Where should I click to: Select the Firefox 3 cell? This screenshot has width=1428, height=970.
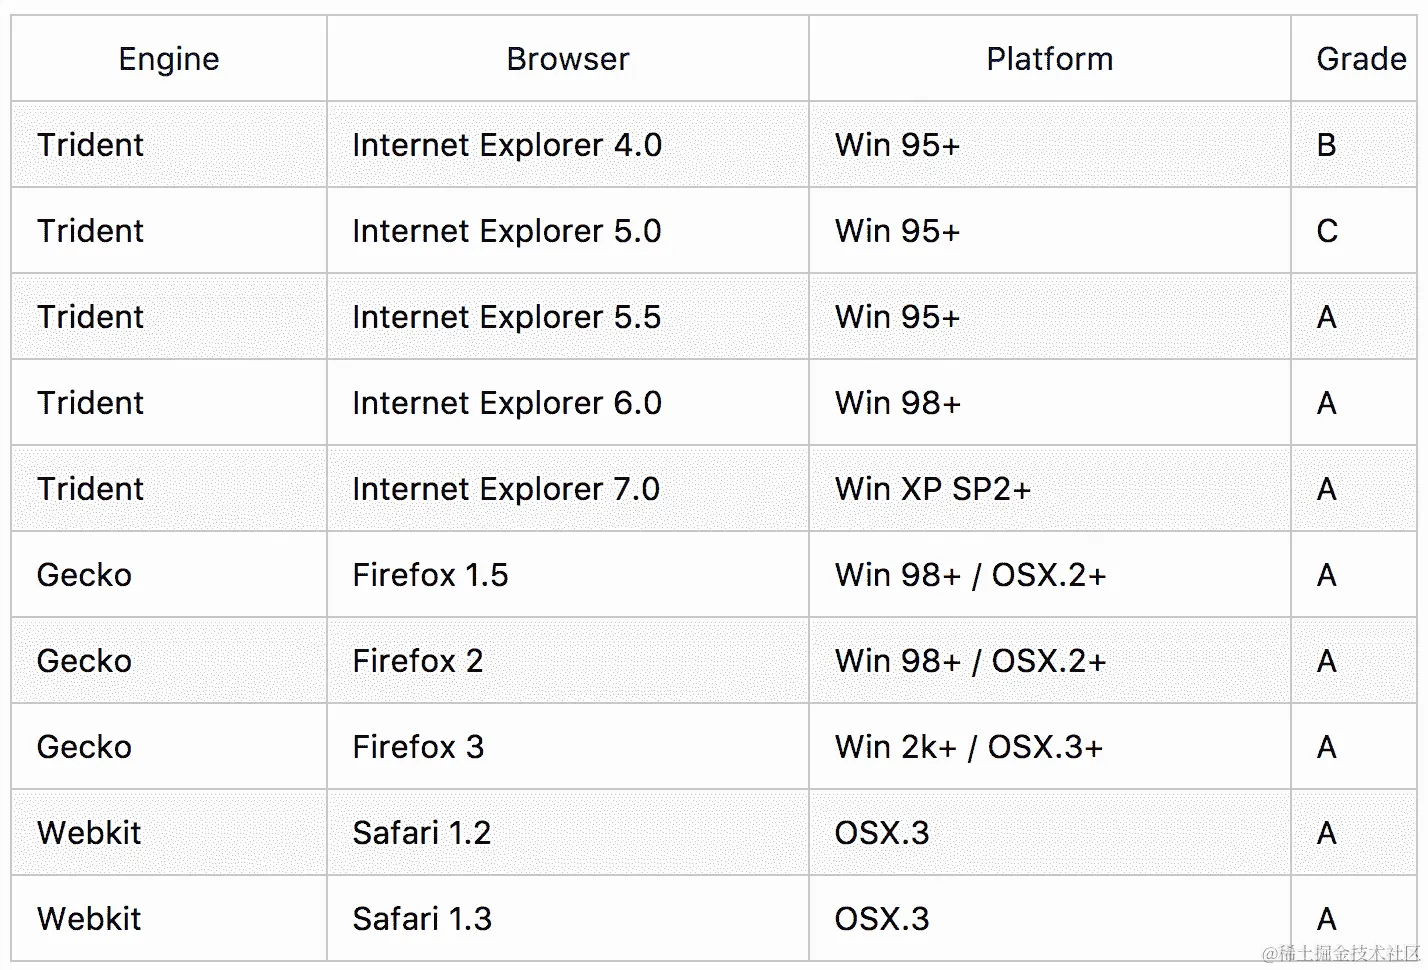point(418,747)
